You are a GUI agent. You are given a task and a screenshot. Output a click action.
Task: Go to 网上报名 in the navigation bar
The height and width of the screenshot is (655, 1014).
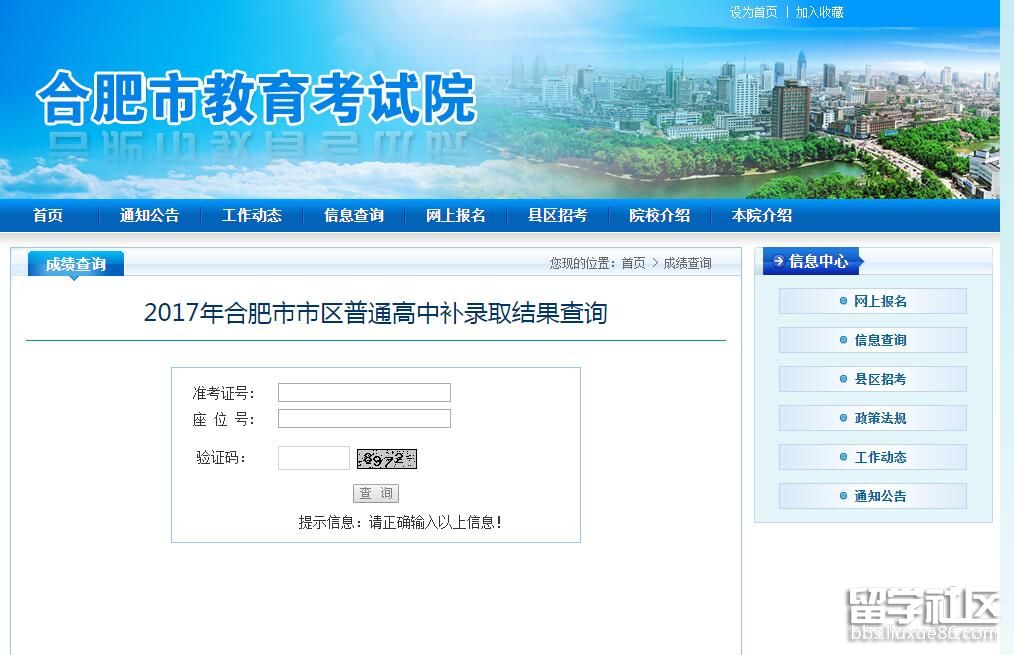[x=456, y=215]
